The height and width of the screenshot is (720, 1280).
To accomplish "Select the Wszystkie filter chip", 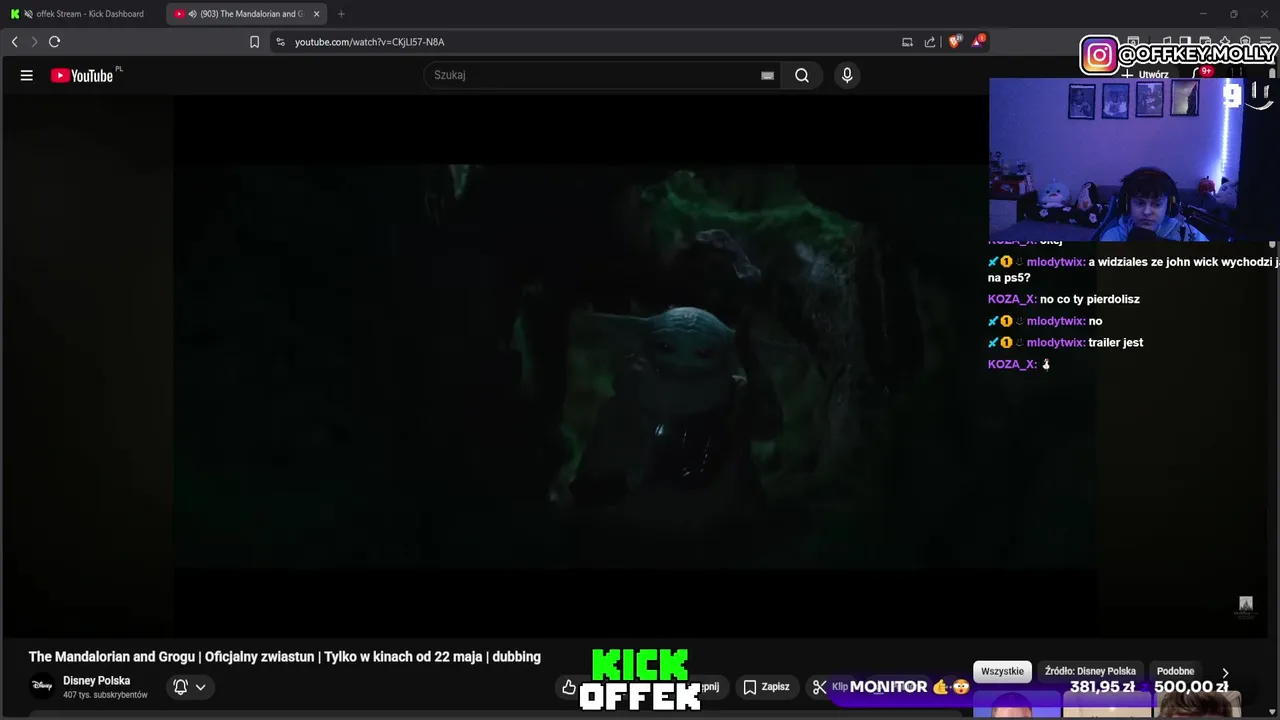I will [x=1002, y=672].
